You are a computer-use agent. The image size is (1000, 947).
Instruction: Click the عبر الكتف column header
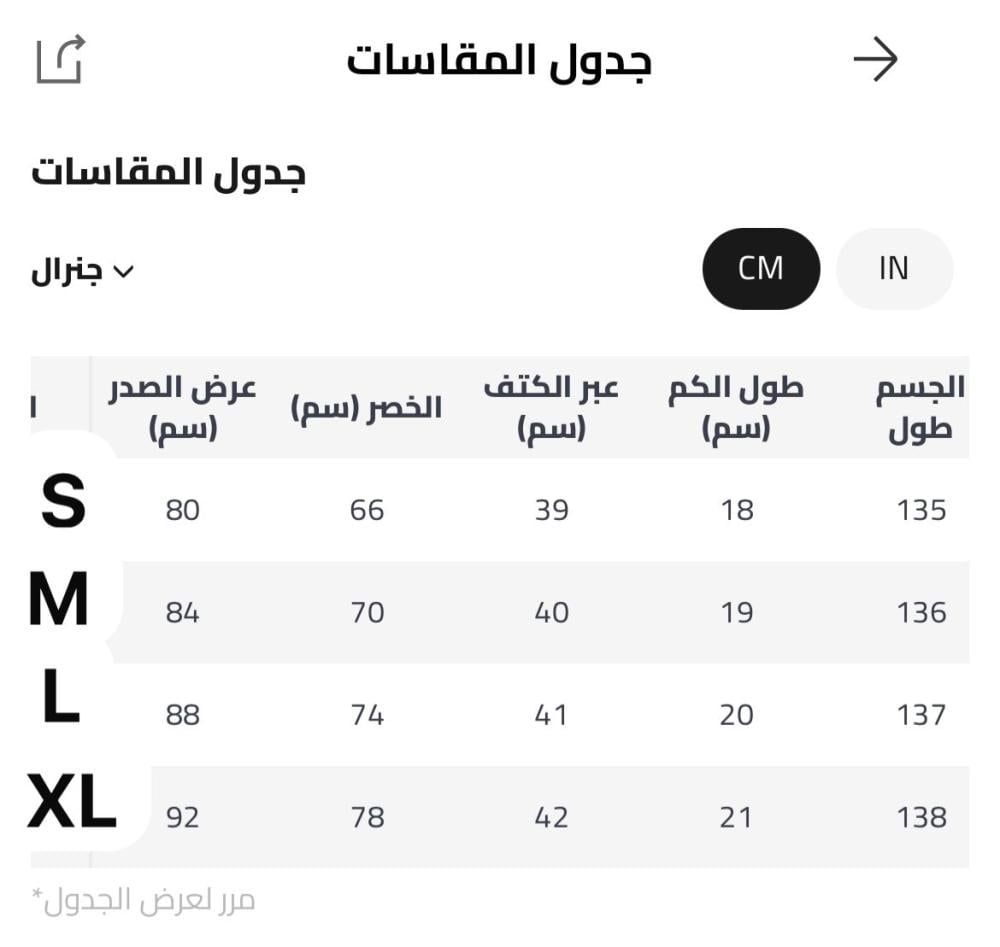tap(551, 408)
